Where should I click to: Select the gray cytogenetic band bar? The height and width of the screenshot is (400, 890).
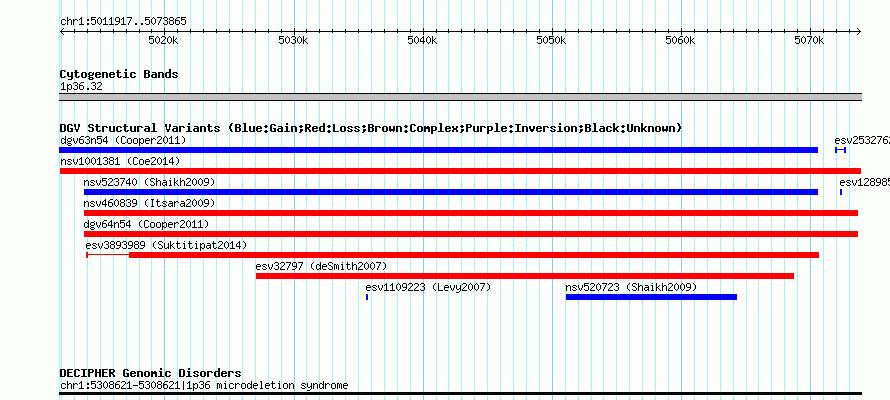click(460, 97)
